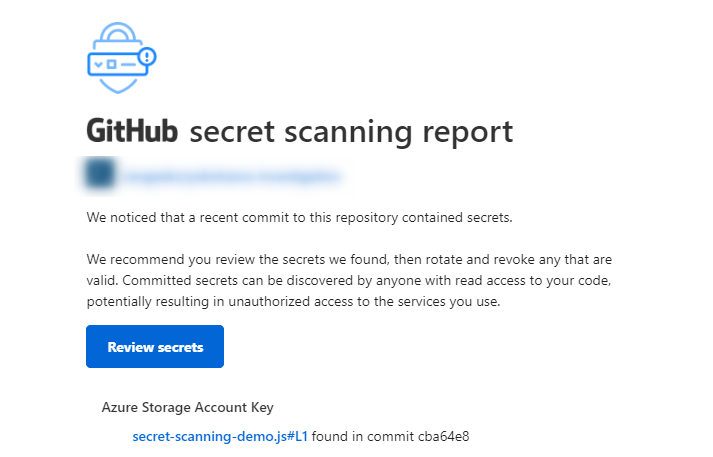Click the small checkmark inside the lock icon
Screen dimensions: 713x457
click(x=98, y=65)
